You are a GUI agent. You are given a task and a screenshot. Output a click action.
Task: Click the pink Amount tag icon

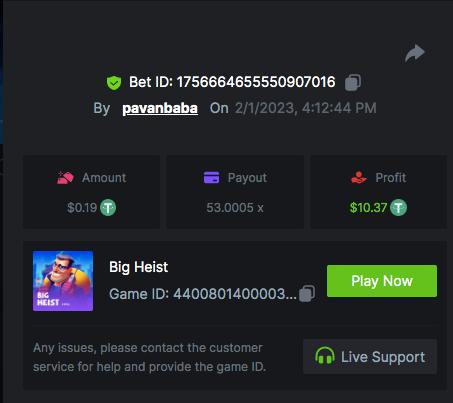point(65,178)
